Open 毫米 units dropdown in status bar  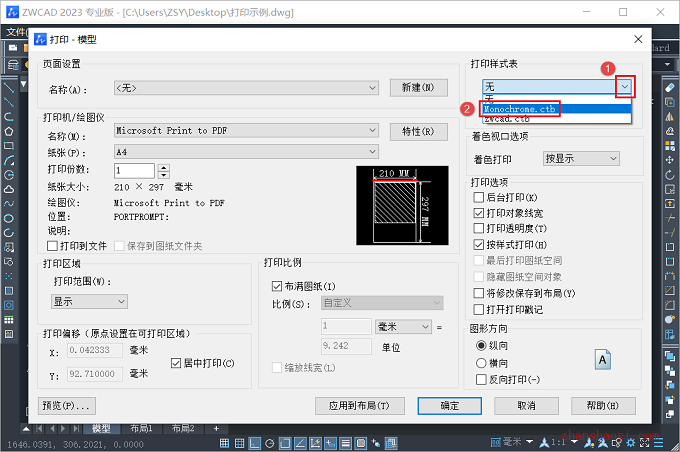point(530,442)
